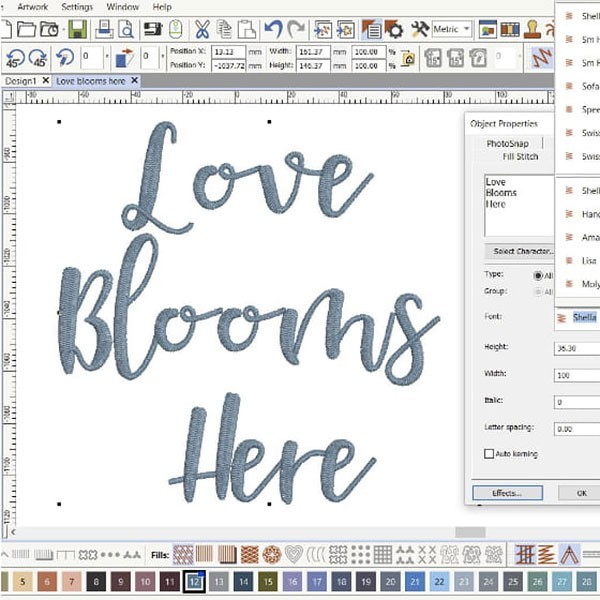
Task: Select the heart-shaped fill pattern
Action: coord(293,553)
